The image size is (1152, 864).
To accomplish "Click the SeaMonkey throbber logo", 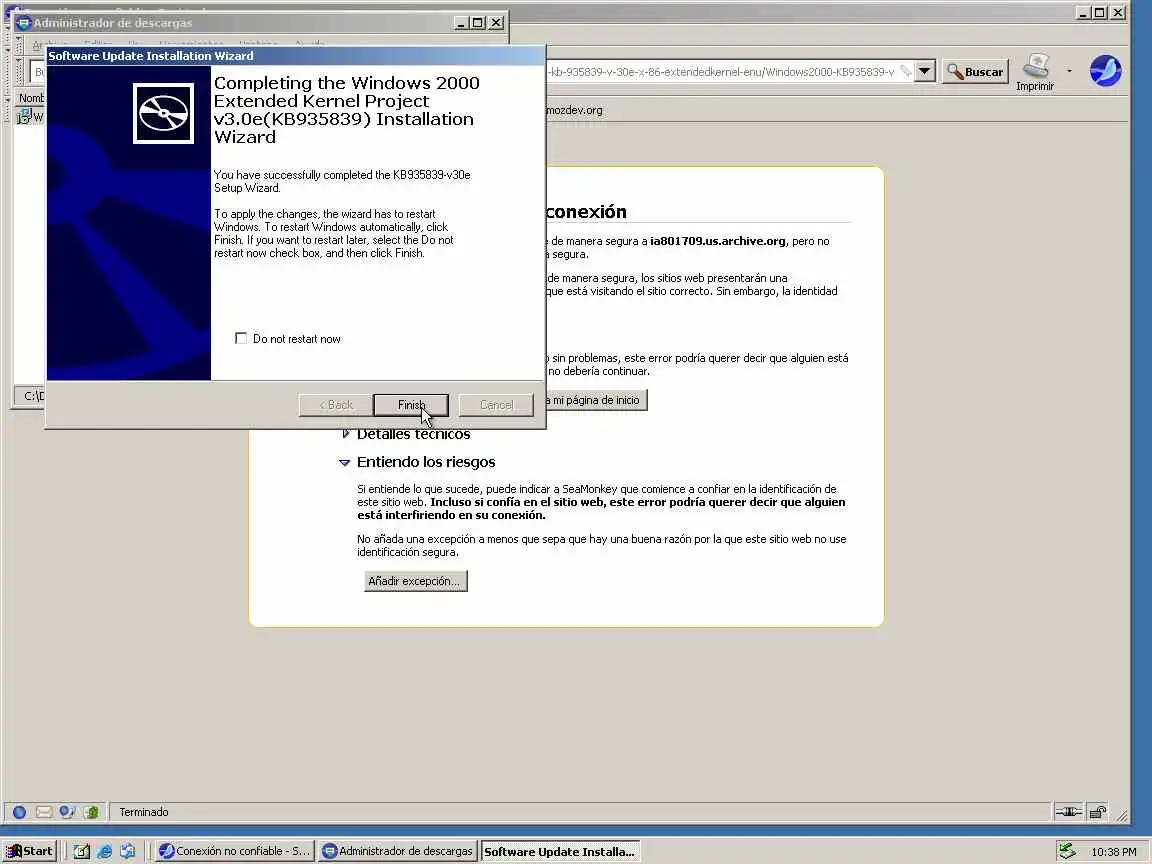I will (x=1105, y=71).
